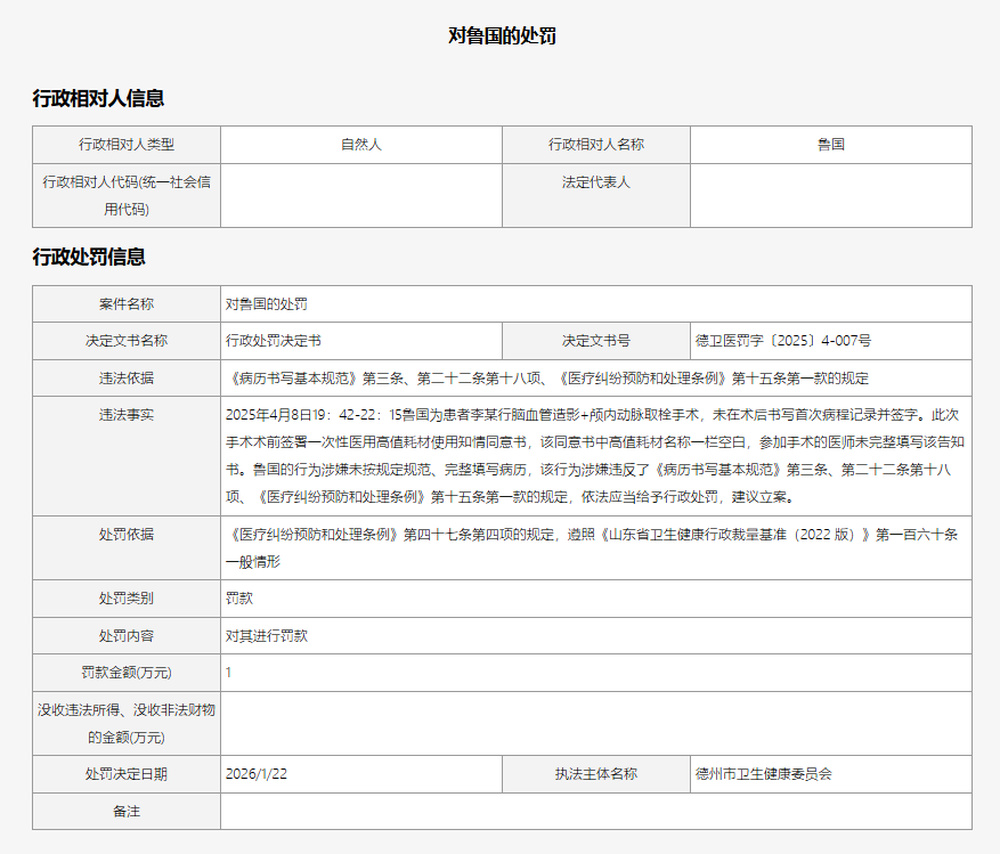Click the case name value in the table
This screenshot has width=1000, height=854.
[x=259, y=304]
